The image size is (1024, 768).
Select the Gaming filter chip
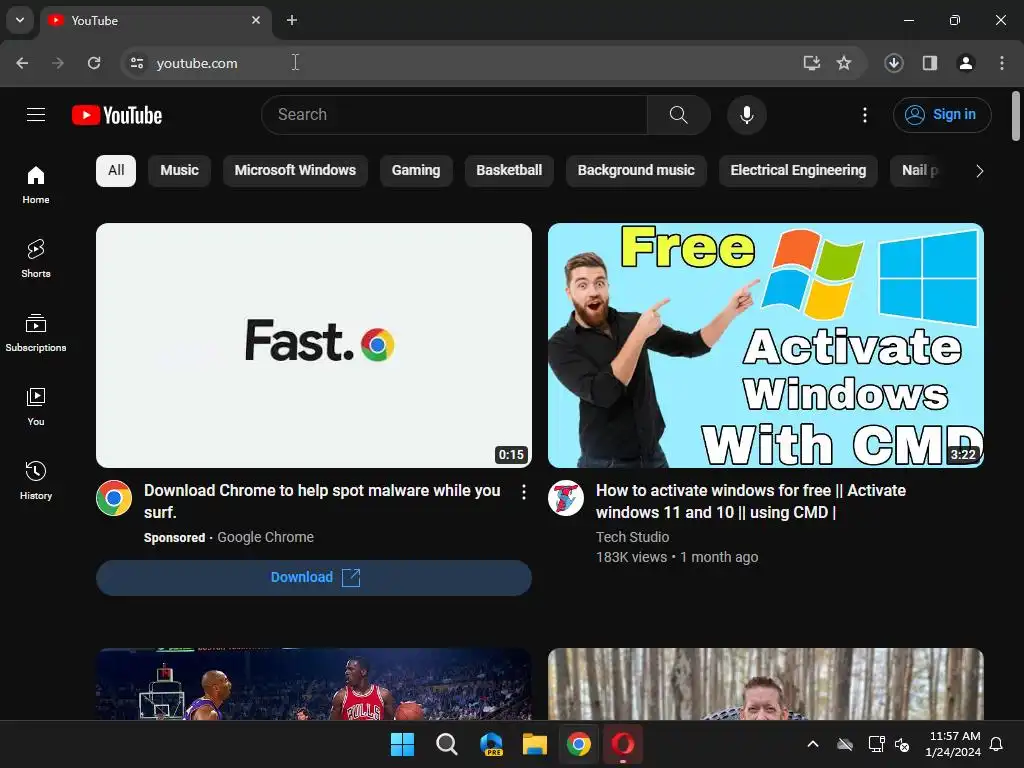pyautogui.click(x=416, y=170)
